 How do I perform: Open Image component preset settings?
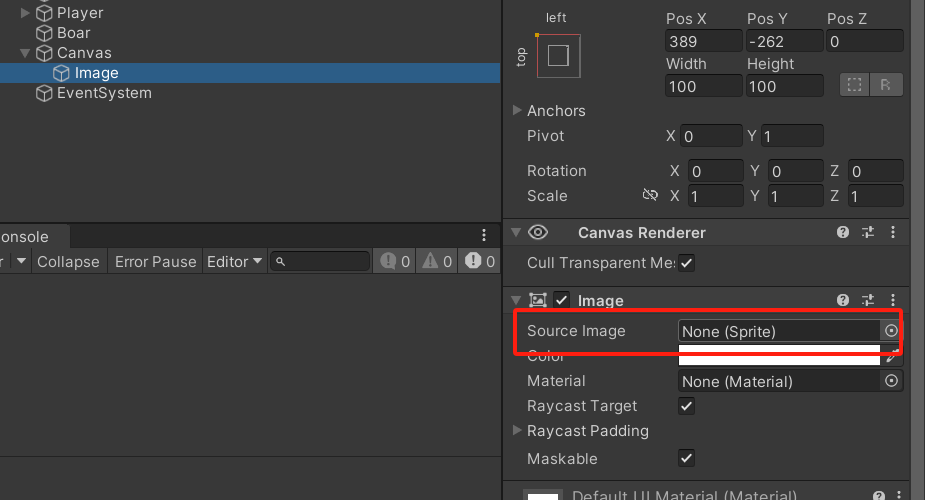867,300
